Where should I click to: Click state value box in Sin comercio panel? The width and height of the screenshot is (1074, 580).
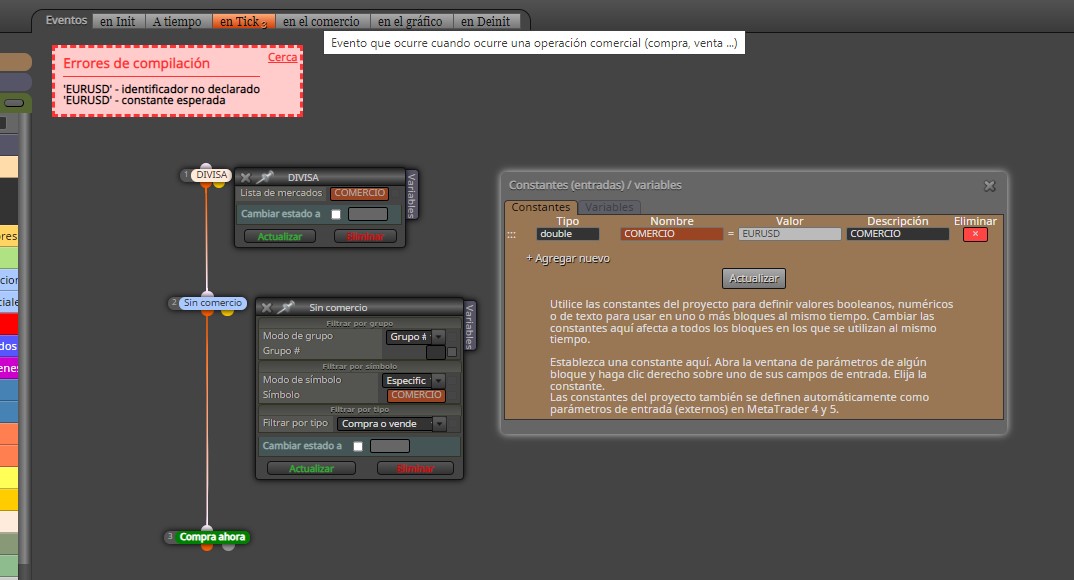pyautogui.click(x=390, y=446)
